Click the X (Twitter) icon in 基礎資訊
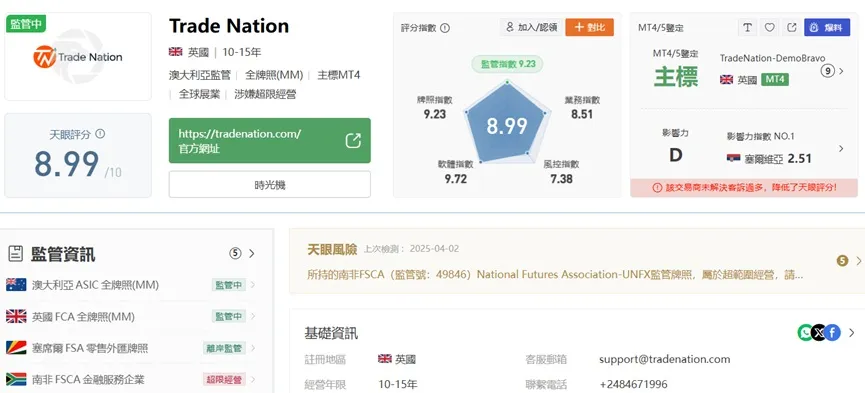The height and width of the screenshot is (393, 865). click(819, 332)
